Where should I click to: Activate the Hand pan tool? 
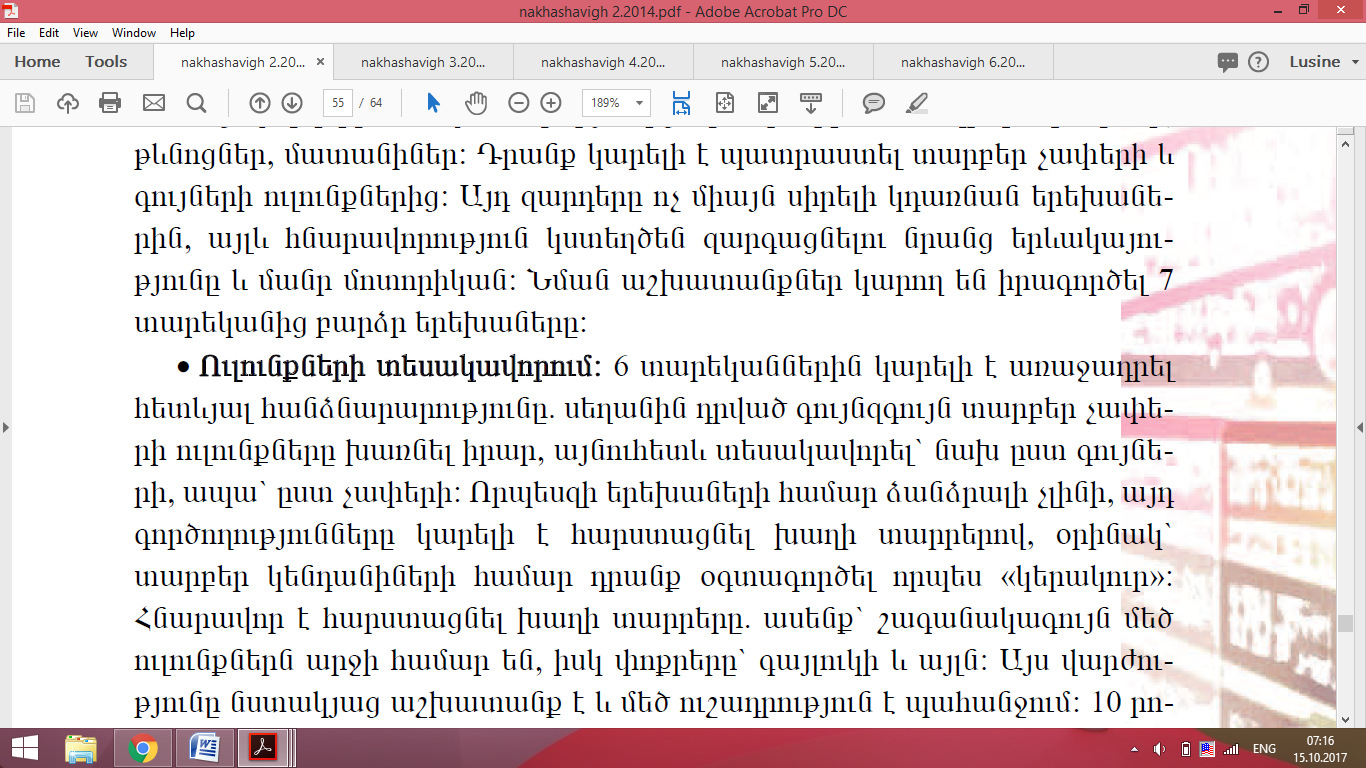476,103
